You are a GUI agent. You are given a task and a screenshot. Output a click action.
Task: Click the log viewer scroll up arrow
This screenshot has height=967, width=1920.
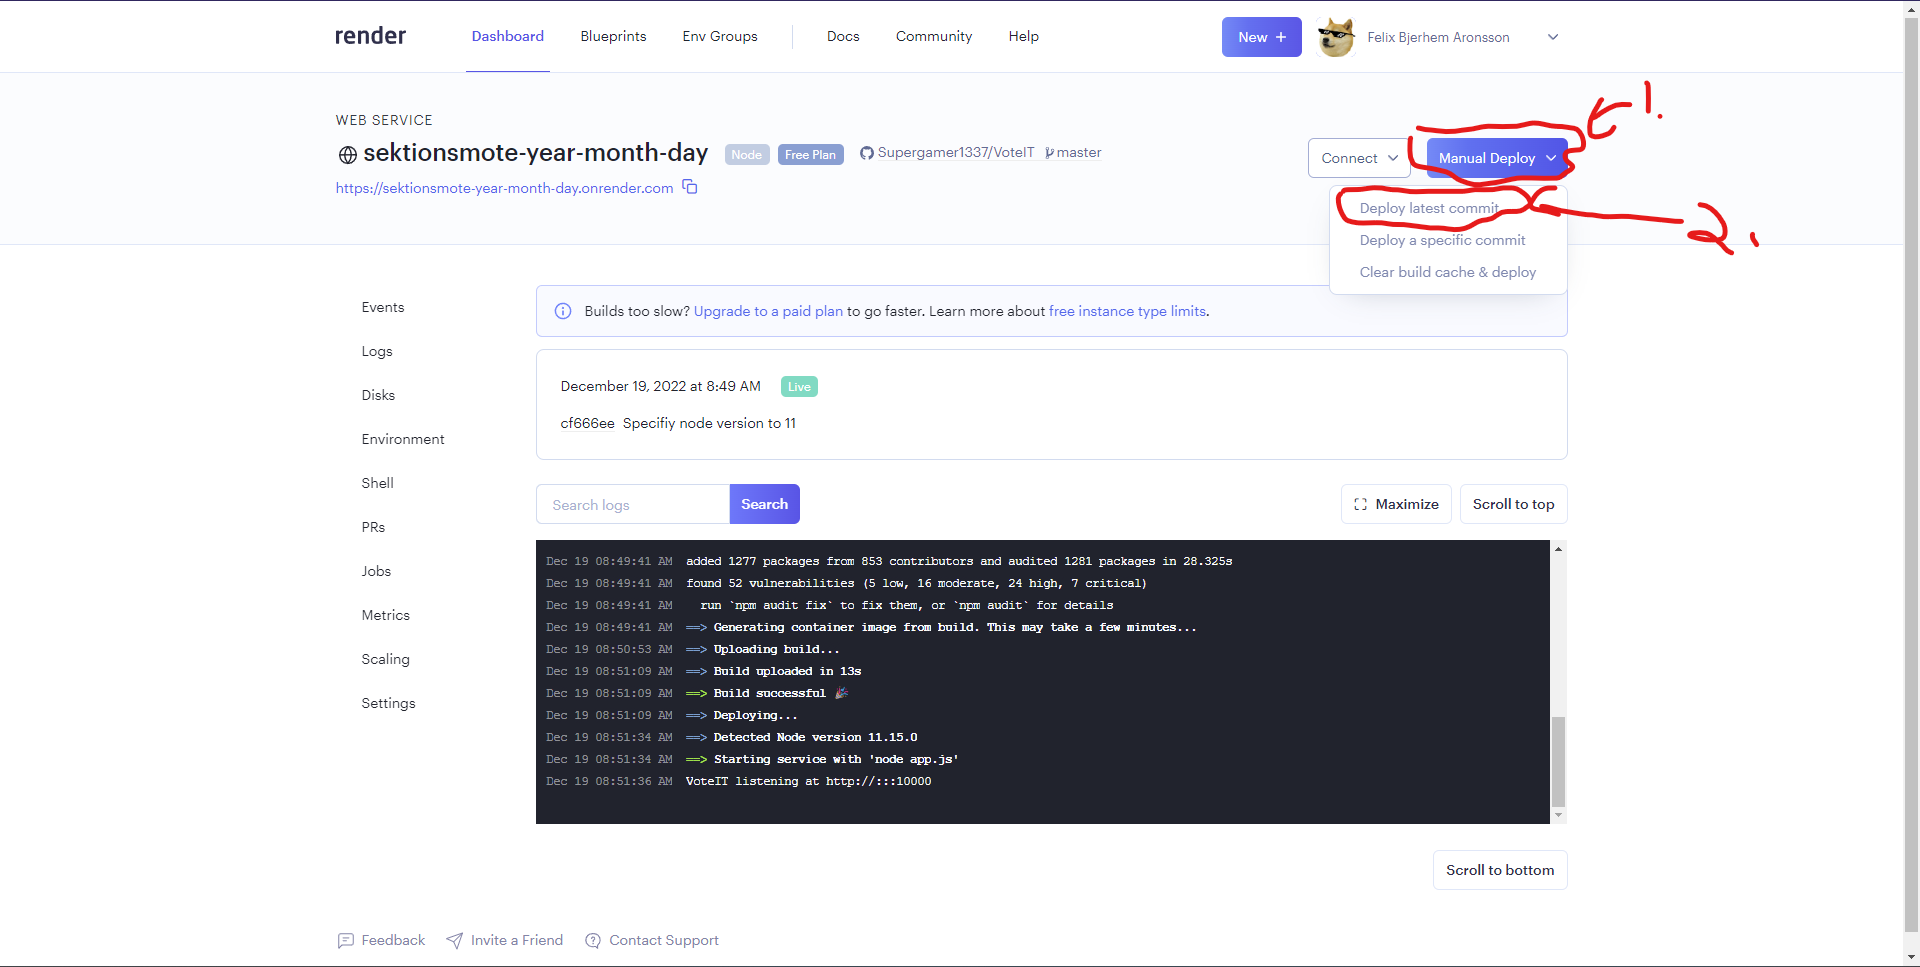point(1558,549)
